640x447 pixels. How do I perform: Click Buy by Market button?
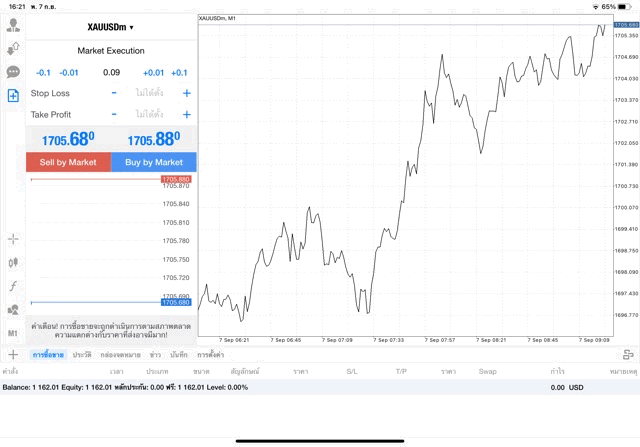(154, 162)
